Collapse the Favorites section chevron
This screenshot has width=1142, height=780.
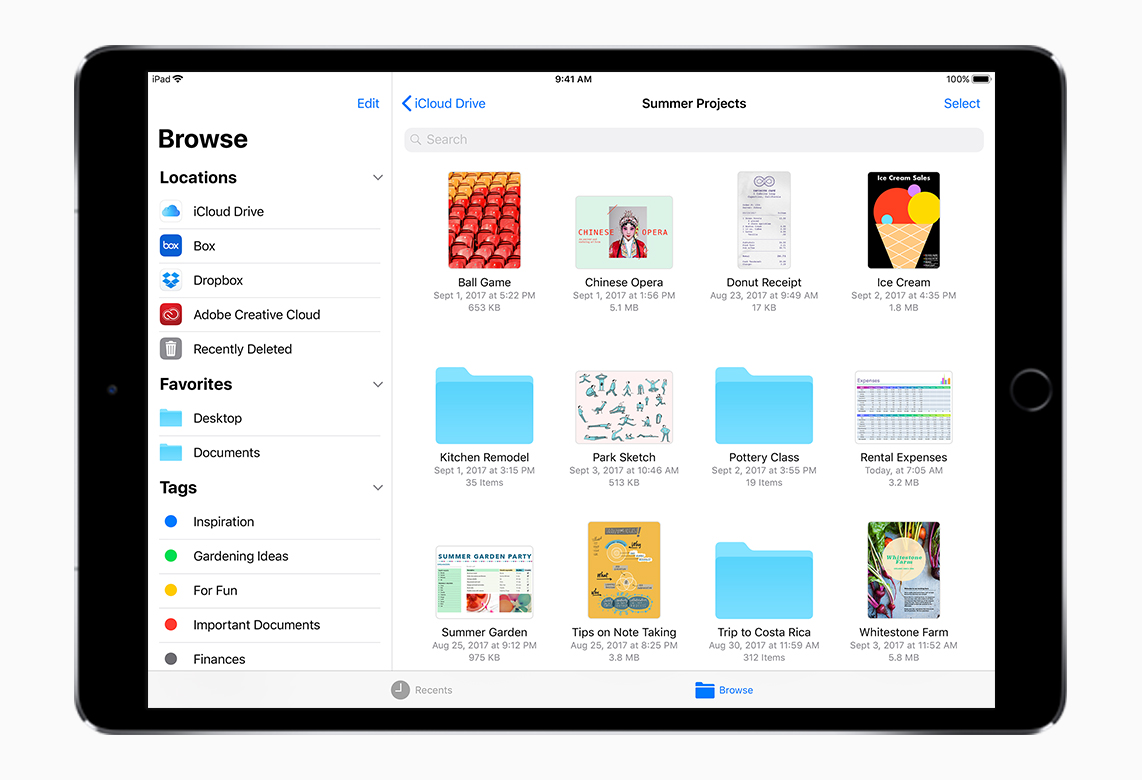point(378,385)
